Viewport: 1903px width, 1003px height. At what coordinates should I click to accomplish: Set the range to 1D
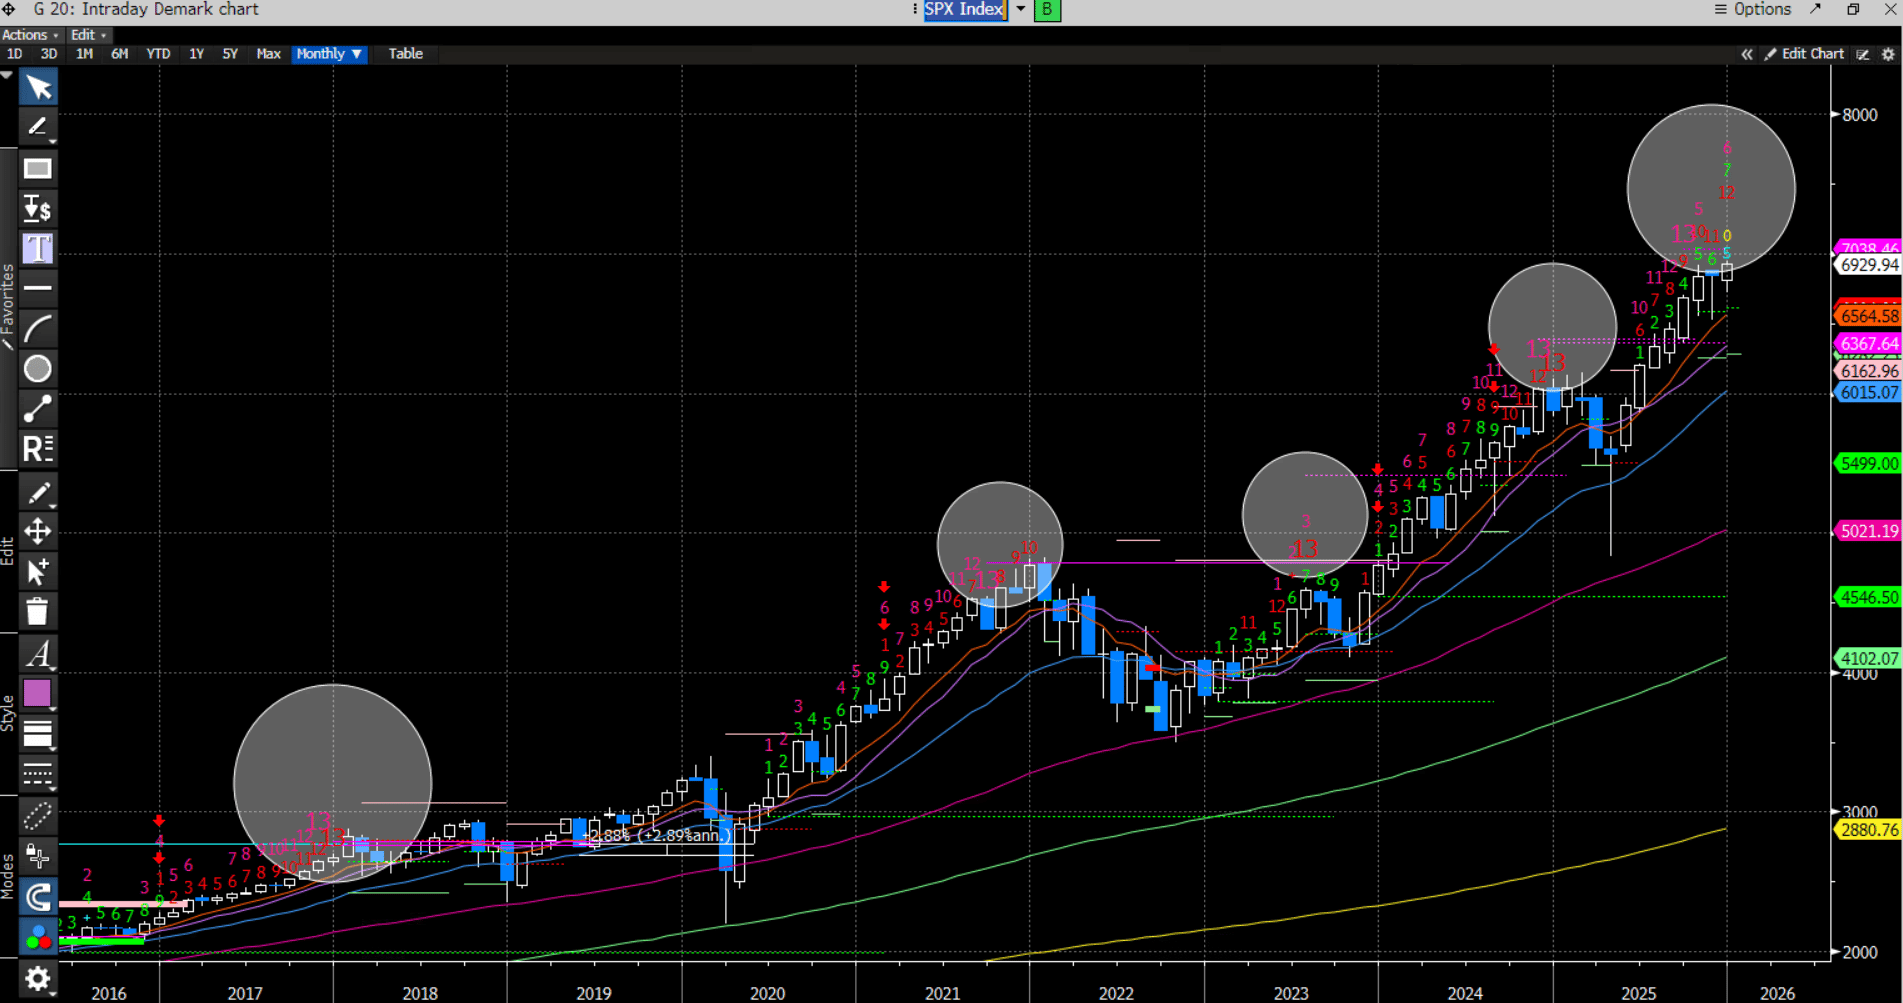tap(15, 54)
